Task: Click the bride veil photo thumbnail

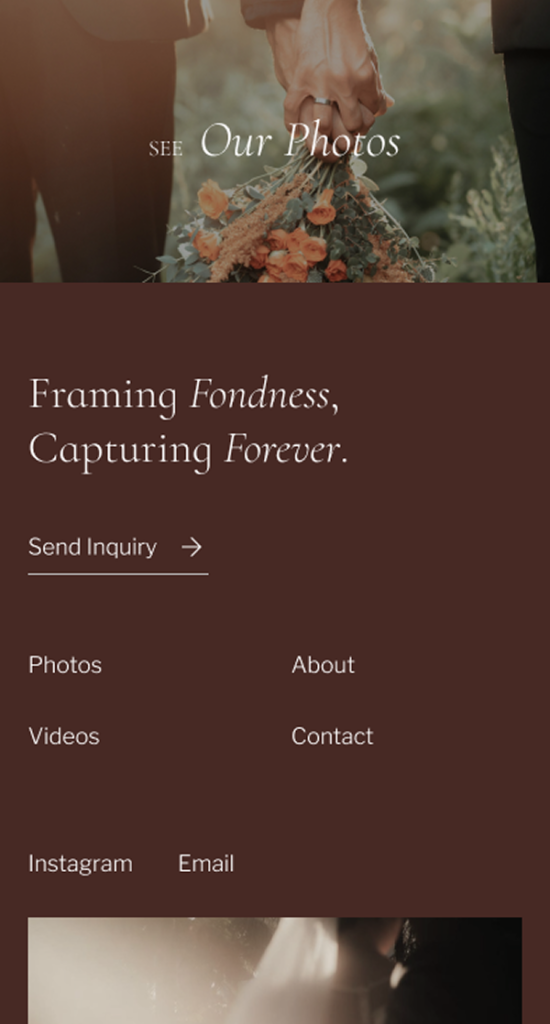Action: pos(274,970)
